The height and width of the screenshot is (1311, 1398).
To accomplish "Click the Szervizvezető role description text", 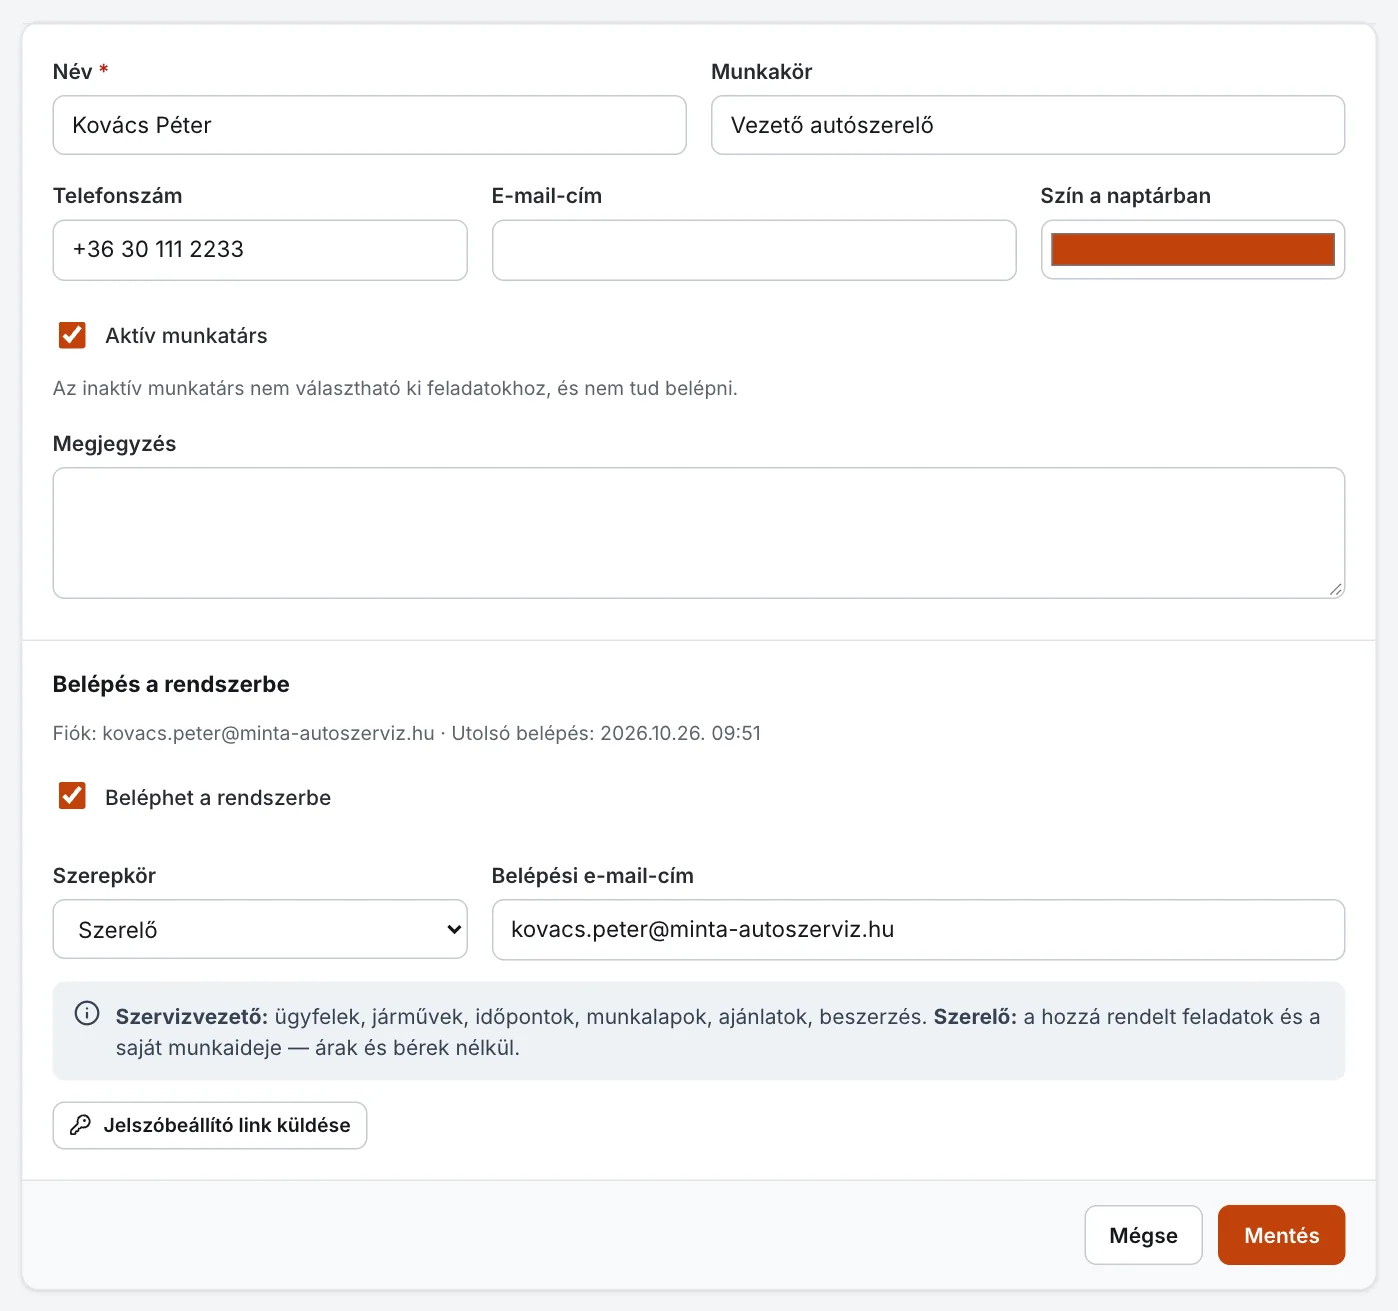I will point(718,1032).
